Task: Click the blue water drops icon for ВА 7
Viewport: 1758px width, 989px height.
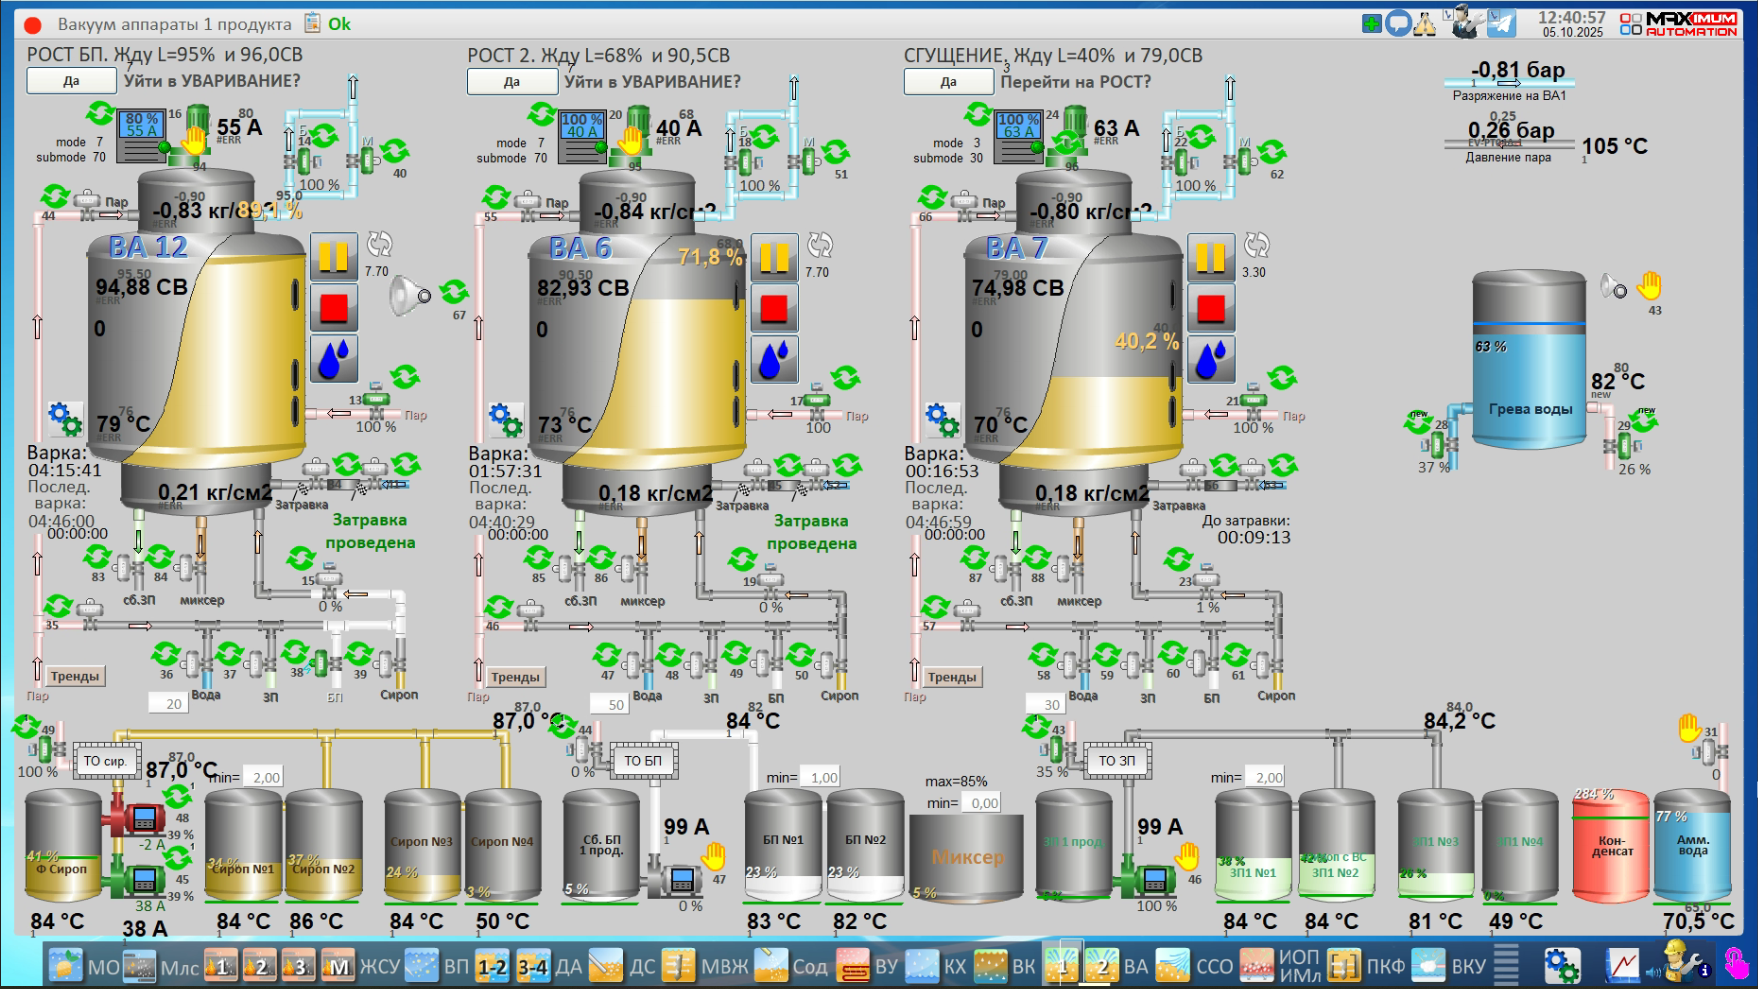Action: click(x=1210, y=359)
